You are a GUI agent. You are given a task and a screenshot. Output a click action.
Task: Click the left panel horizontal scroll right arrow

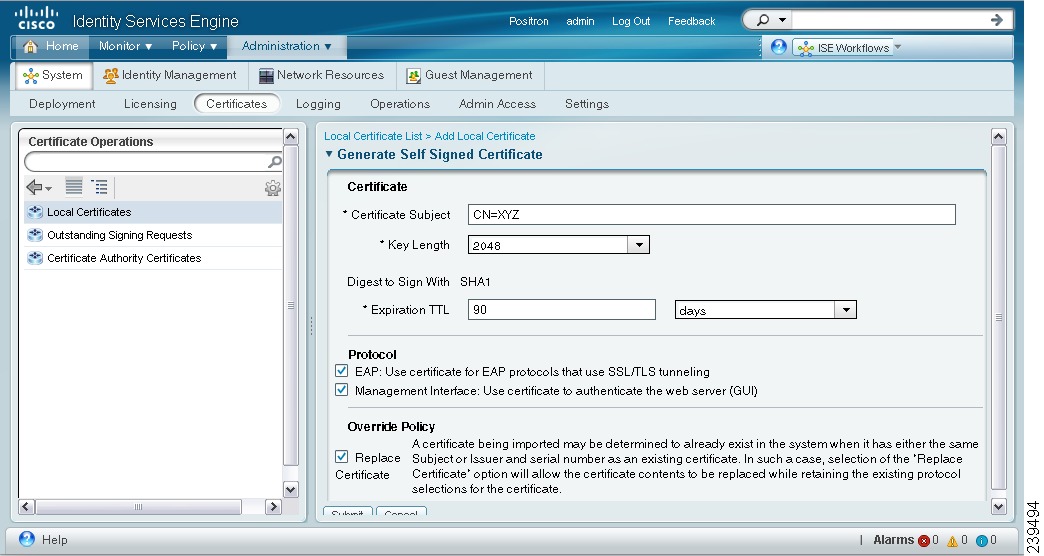click(x=273, y=507)
